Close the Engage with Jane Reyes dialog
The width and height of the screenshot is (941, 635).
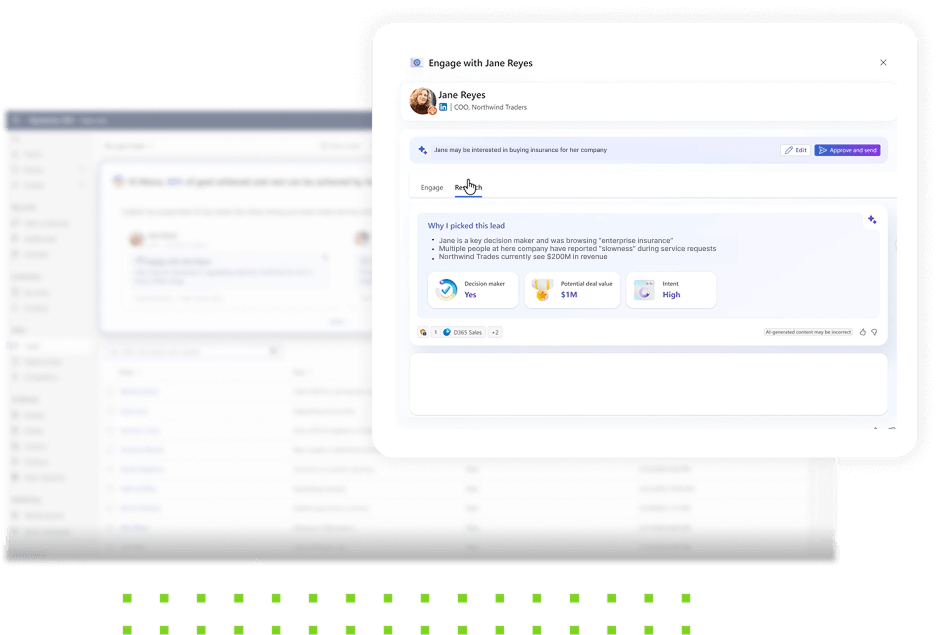[883, 62]
